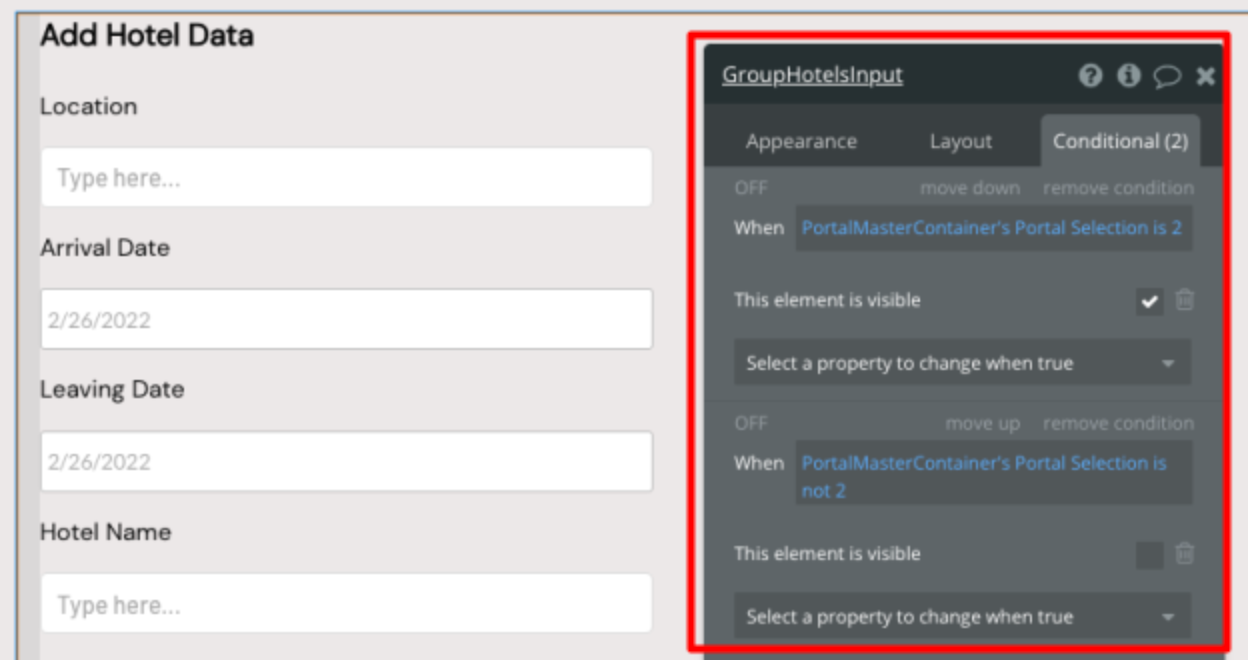Open first 'Select a property to change' dropdown
Image resolution: width=1248 pixels, height=660 pixels.
point(962,363)
